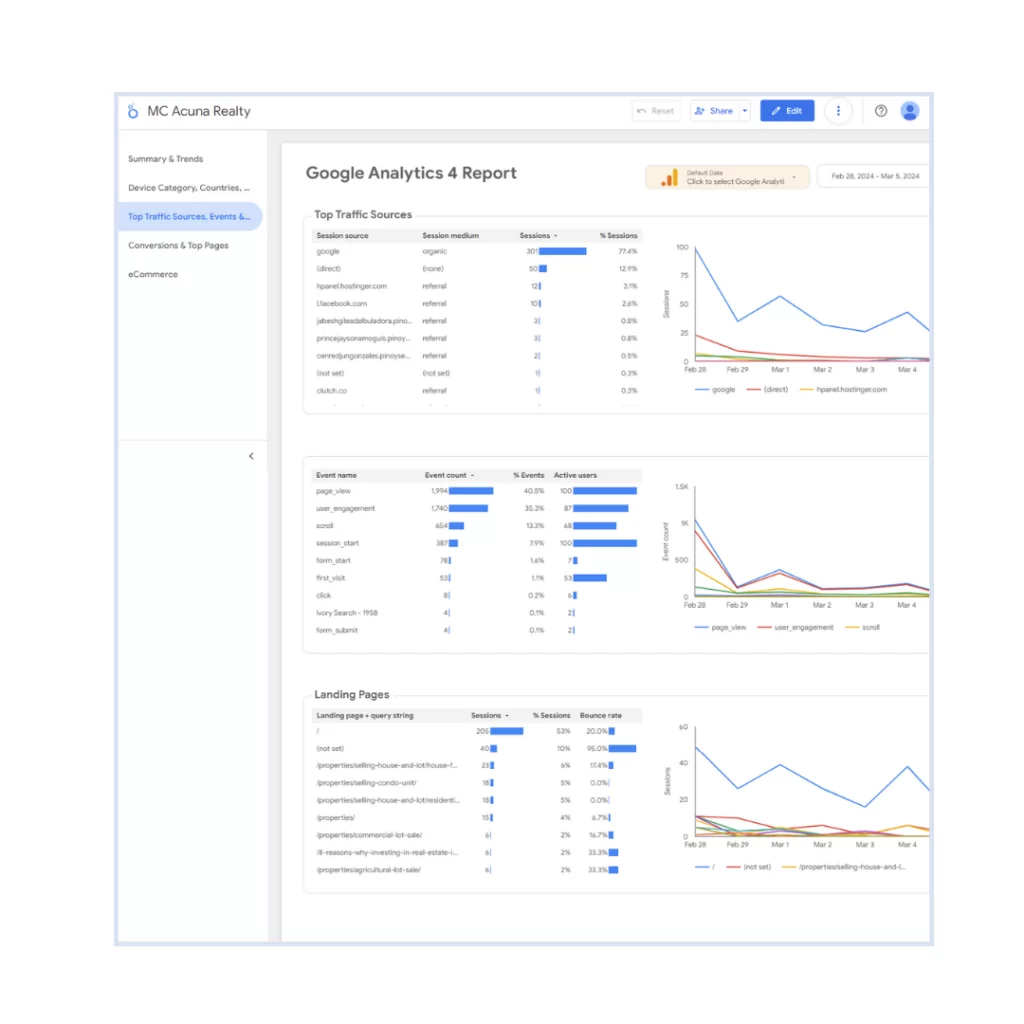Open the Summary & Trends page

click(165, 159)
